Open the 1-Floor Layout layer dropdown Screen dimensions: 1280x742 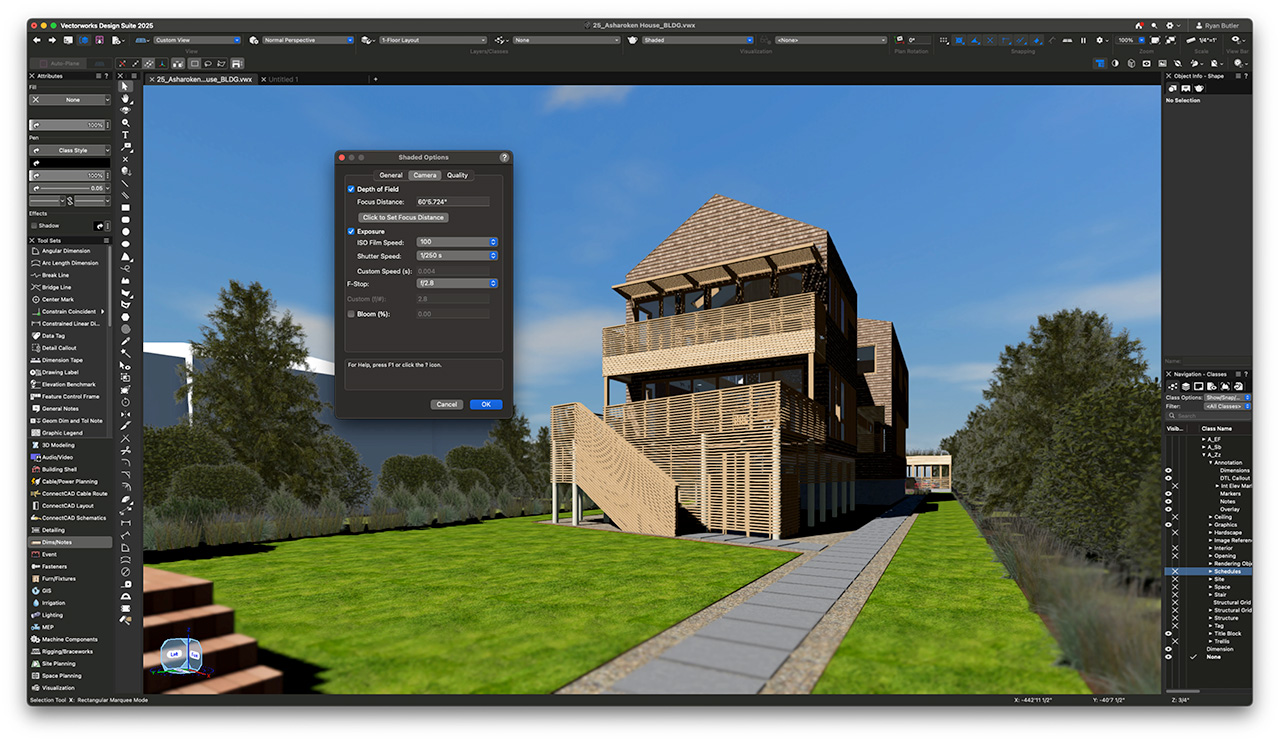(x=432, y=40)
